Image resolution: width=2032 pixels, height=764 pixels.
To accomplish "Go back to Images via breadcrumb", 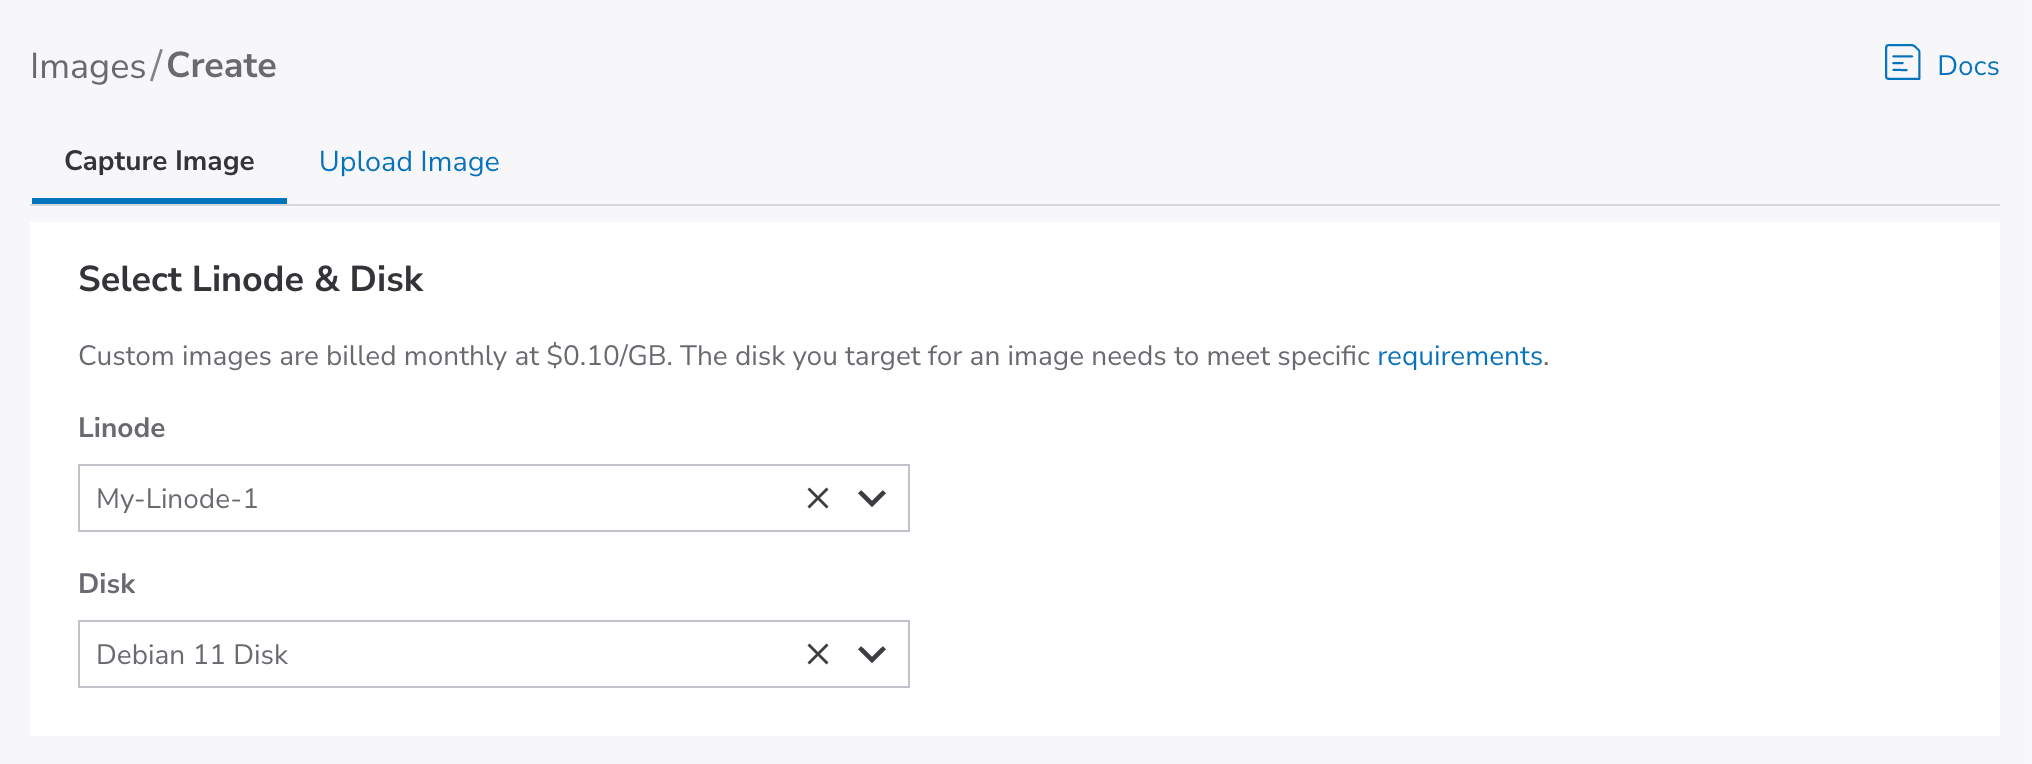I will click(88, 66).
